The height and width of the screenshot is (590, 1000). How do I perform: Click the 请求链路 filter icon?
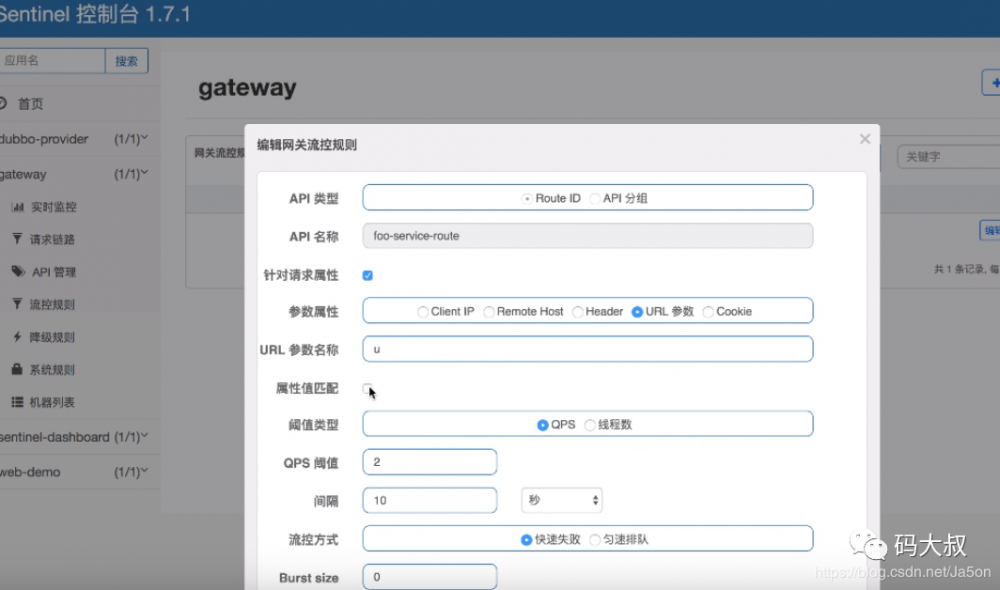point(17,239)
